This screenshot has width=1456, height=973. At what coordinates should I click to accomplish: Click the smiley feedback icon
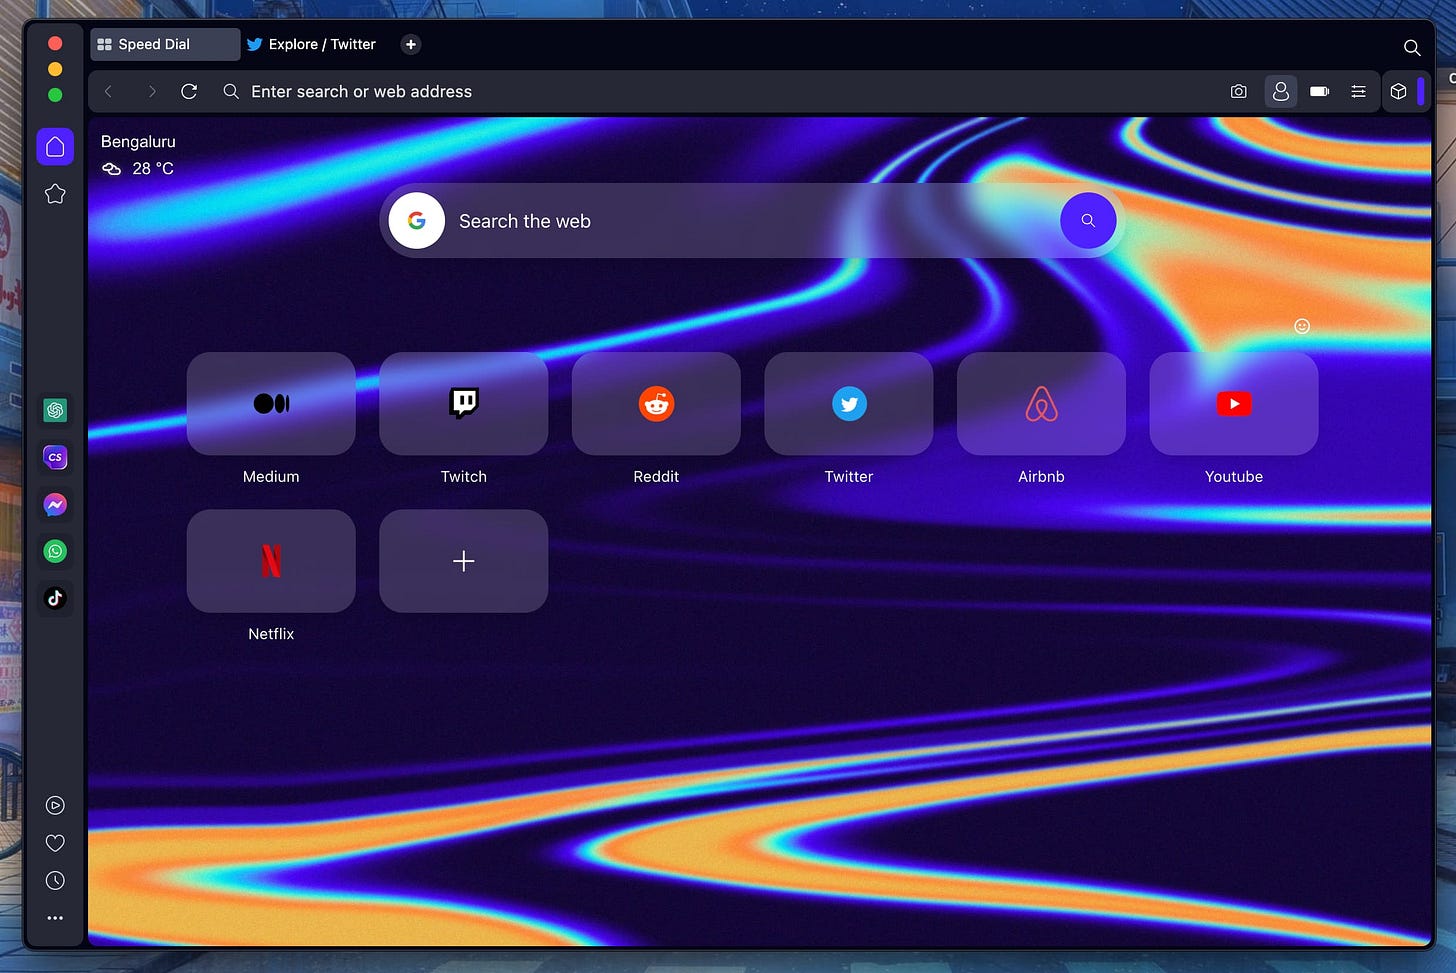tap(1301, 326)
